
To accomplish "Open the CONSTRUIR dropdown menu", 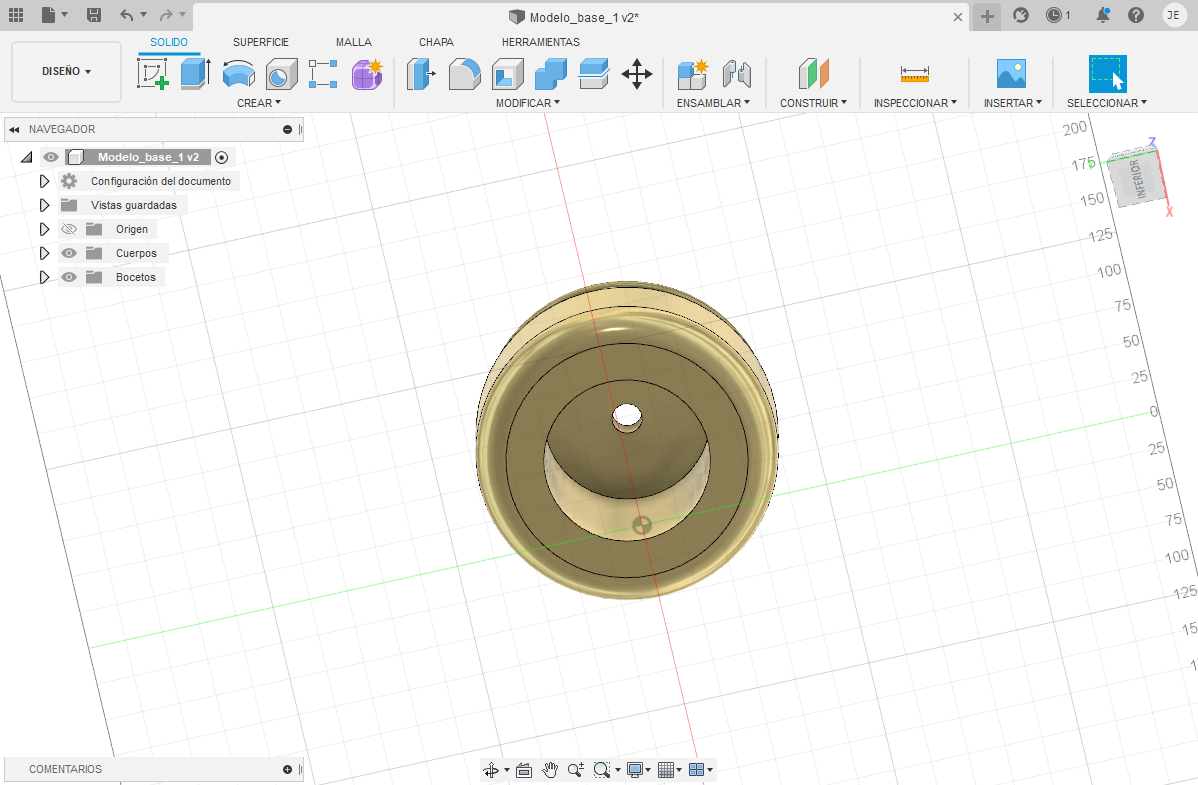I will coord(813,103).
